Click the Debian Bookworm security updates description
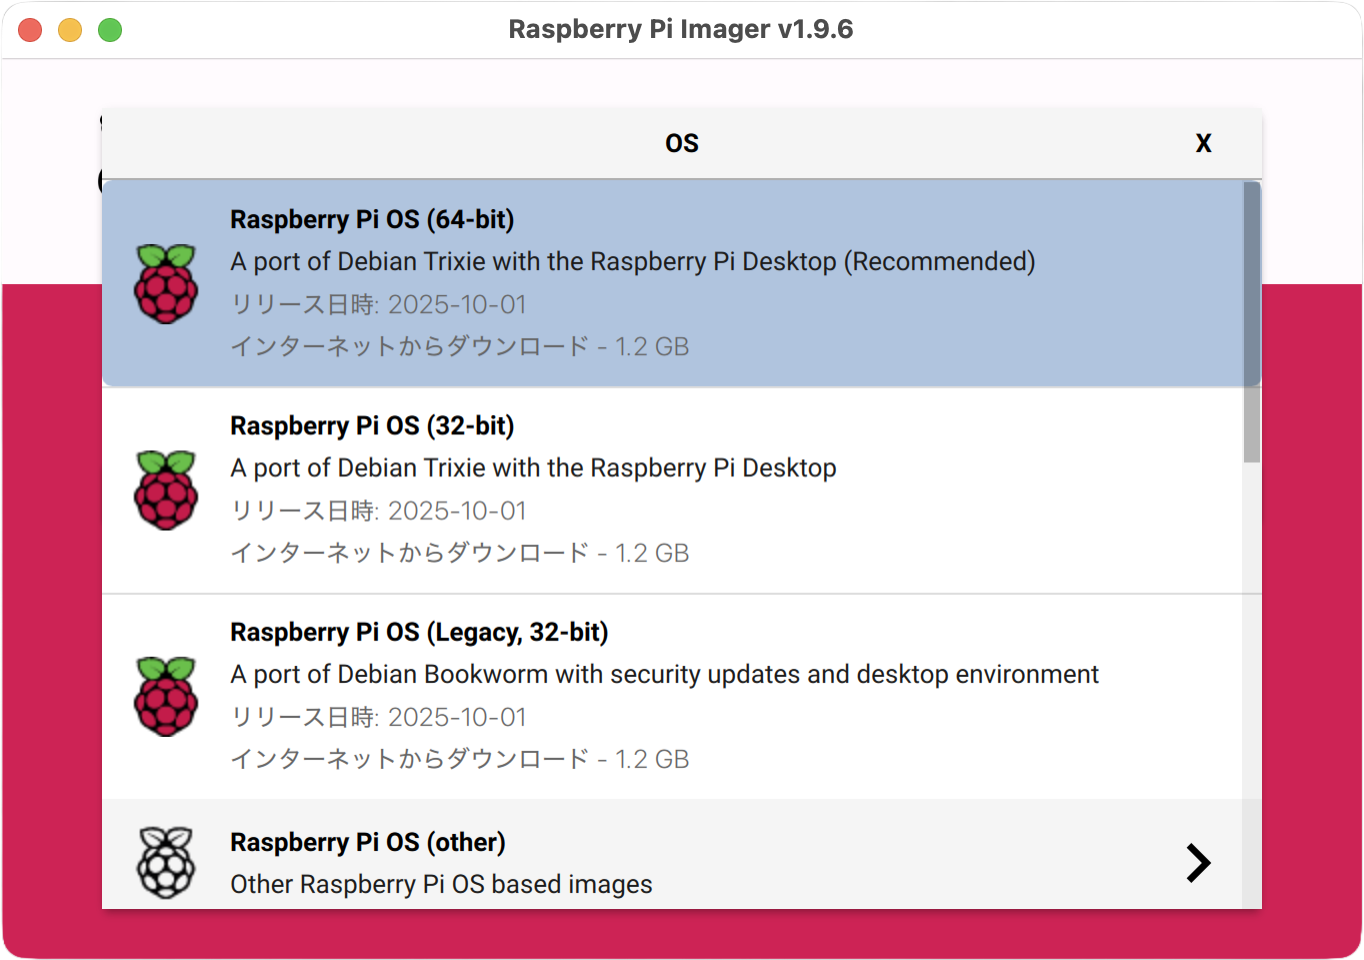Screen dimensions: 1364x960 [664, 675]
